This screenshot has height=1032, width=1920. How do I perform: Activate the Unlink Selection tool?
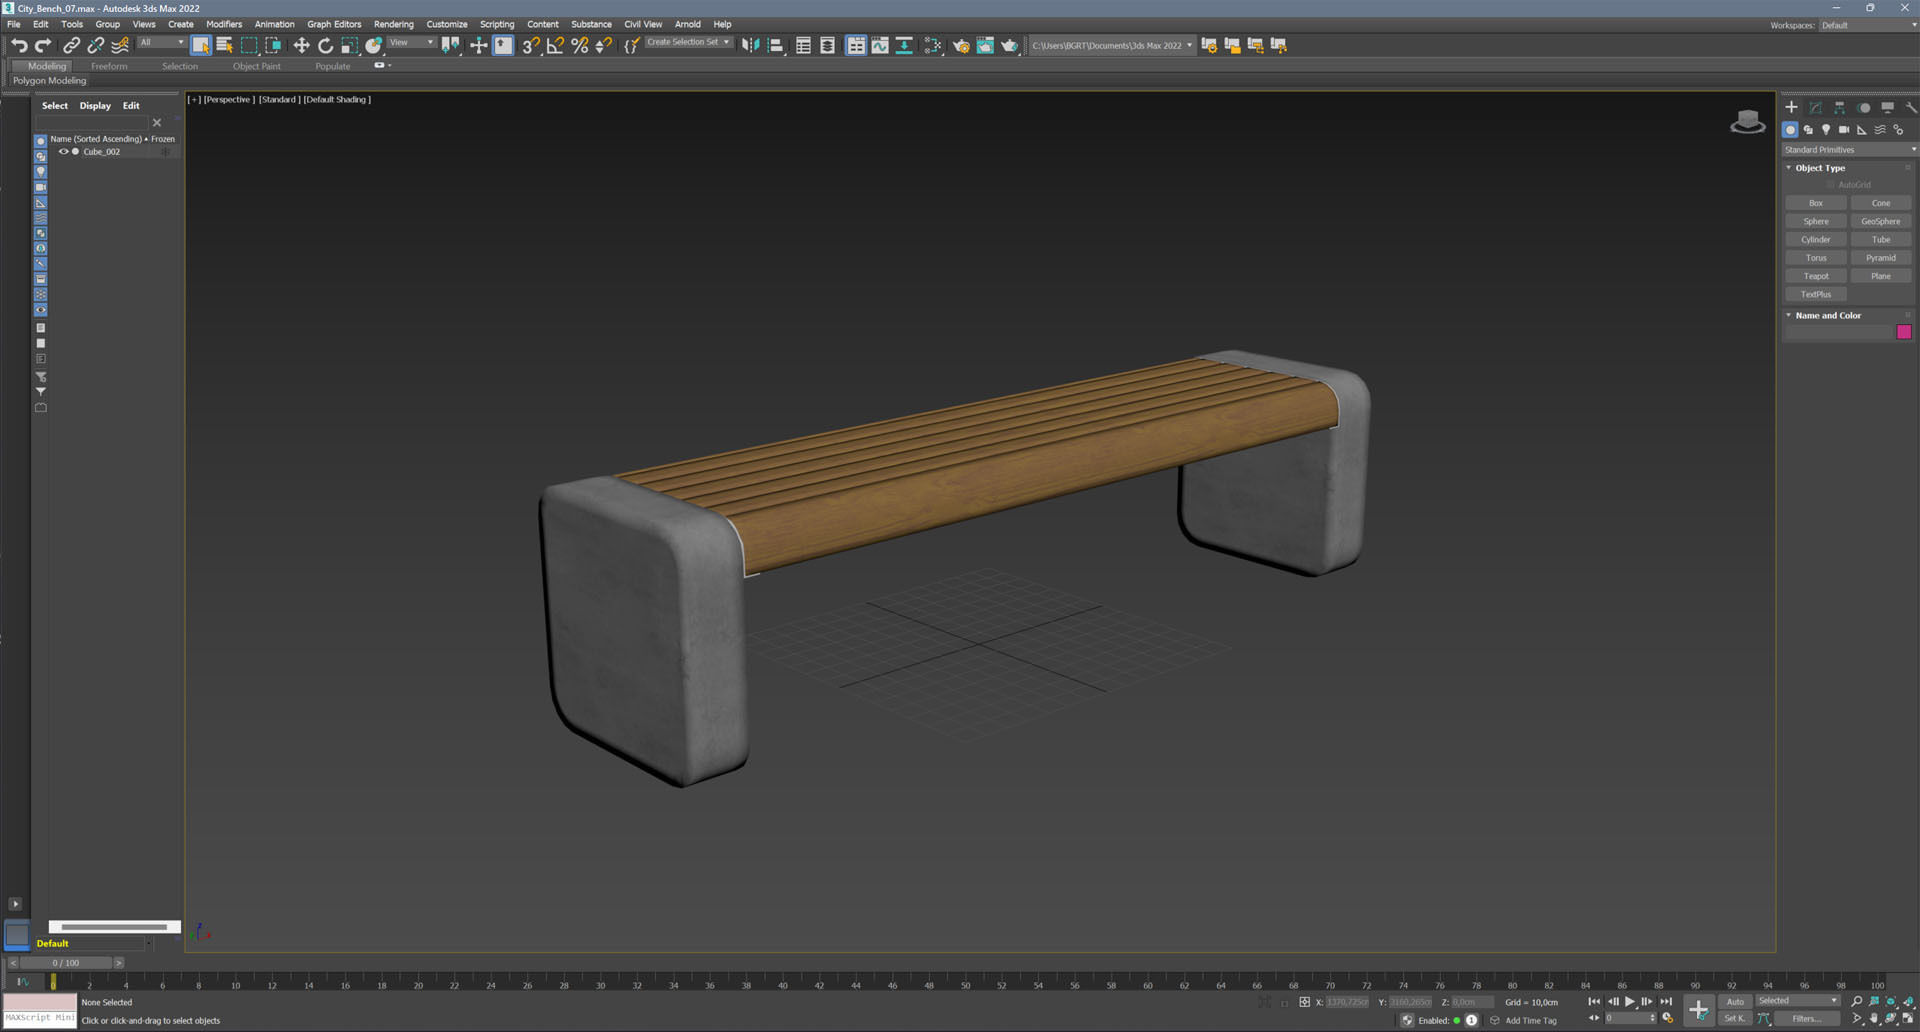point(96,45)
